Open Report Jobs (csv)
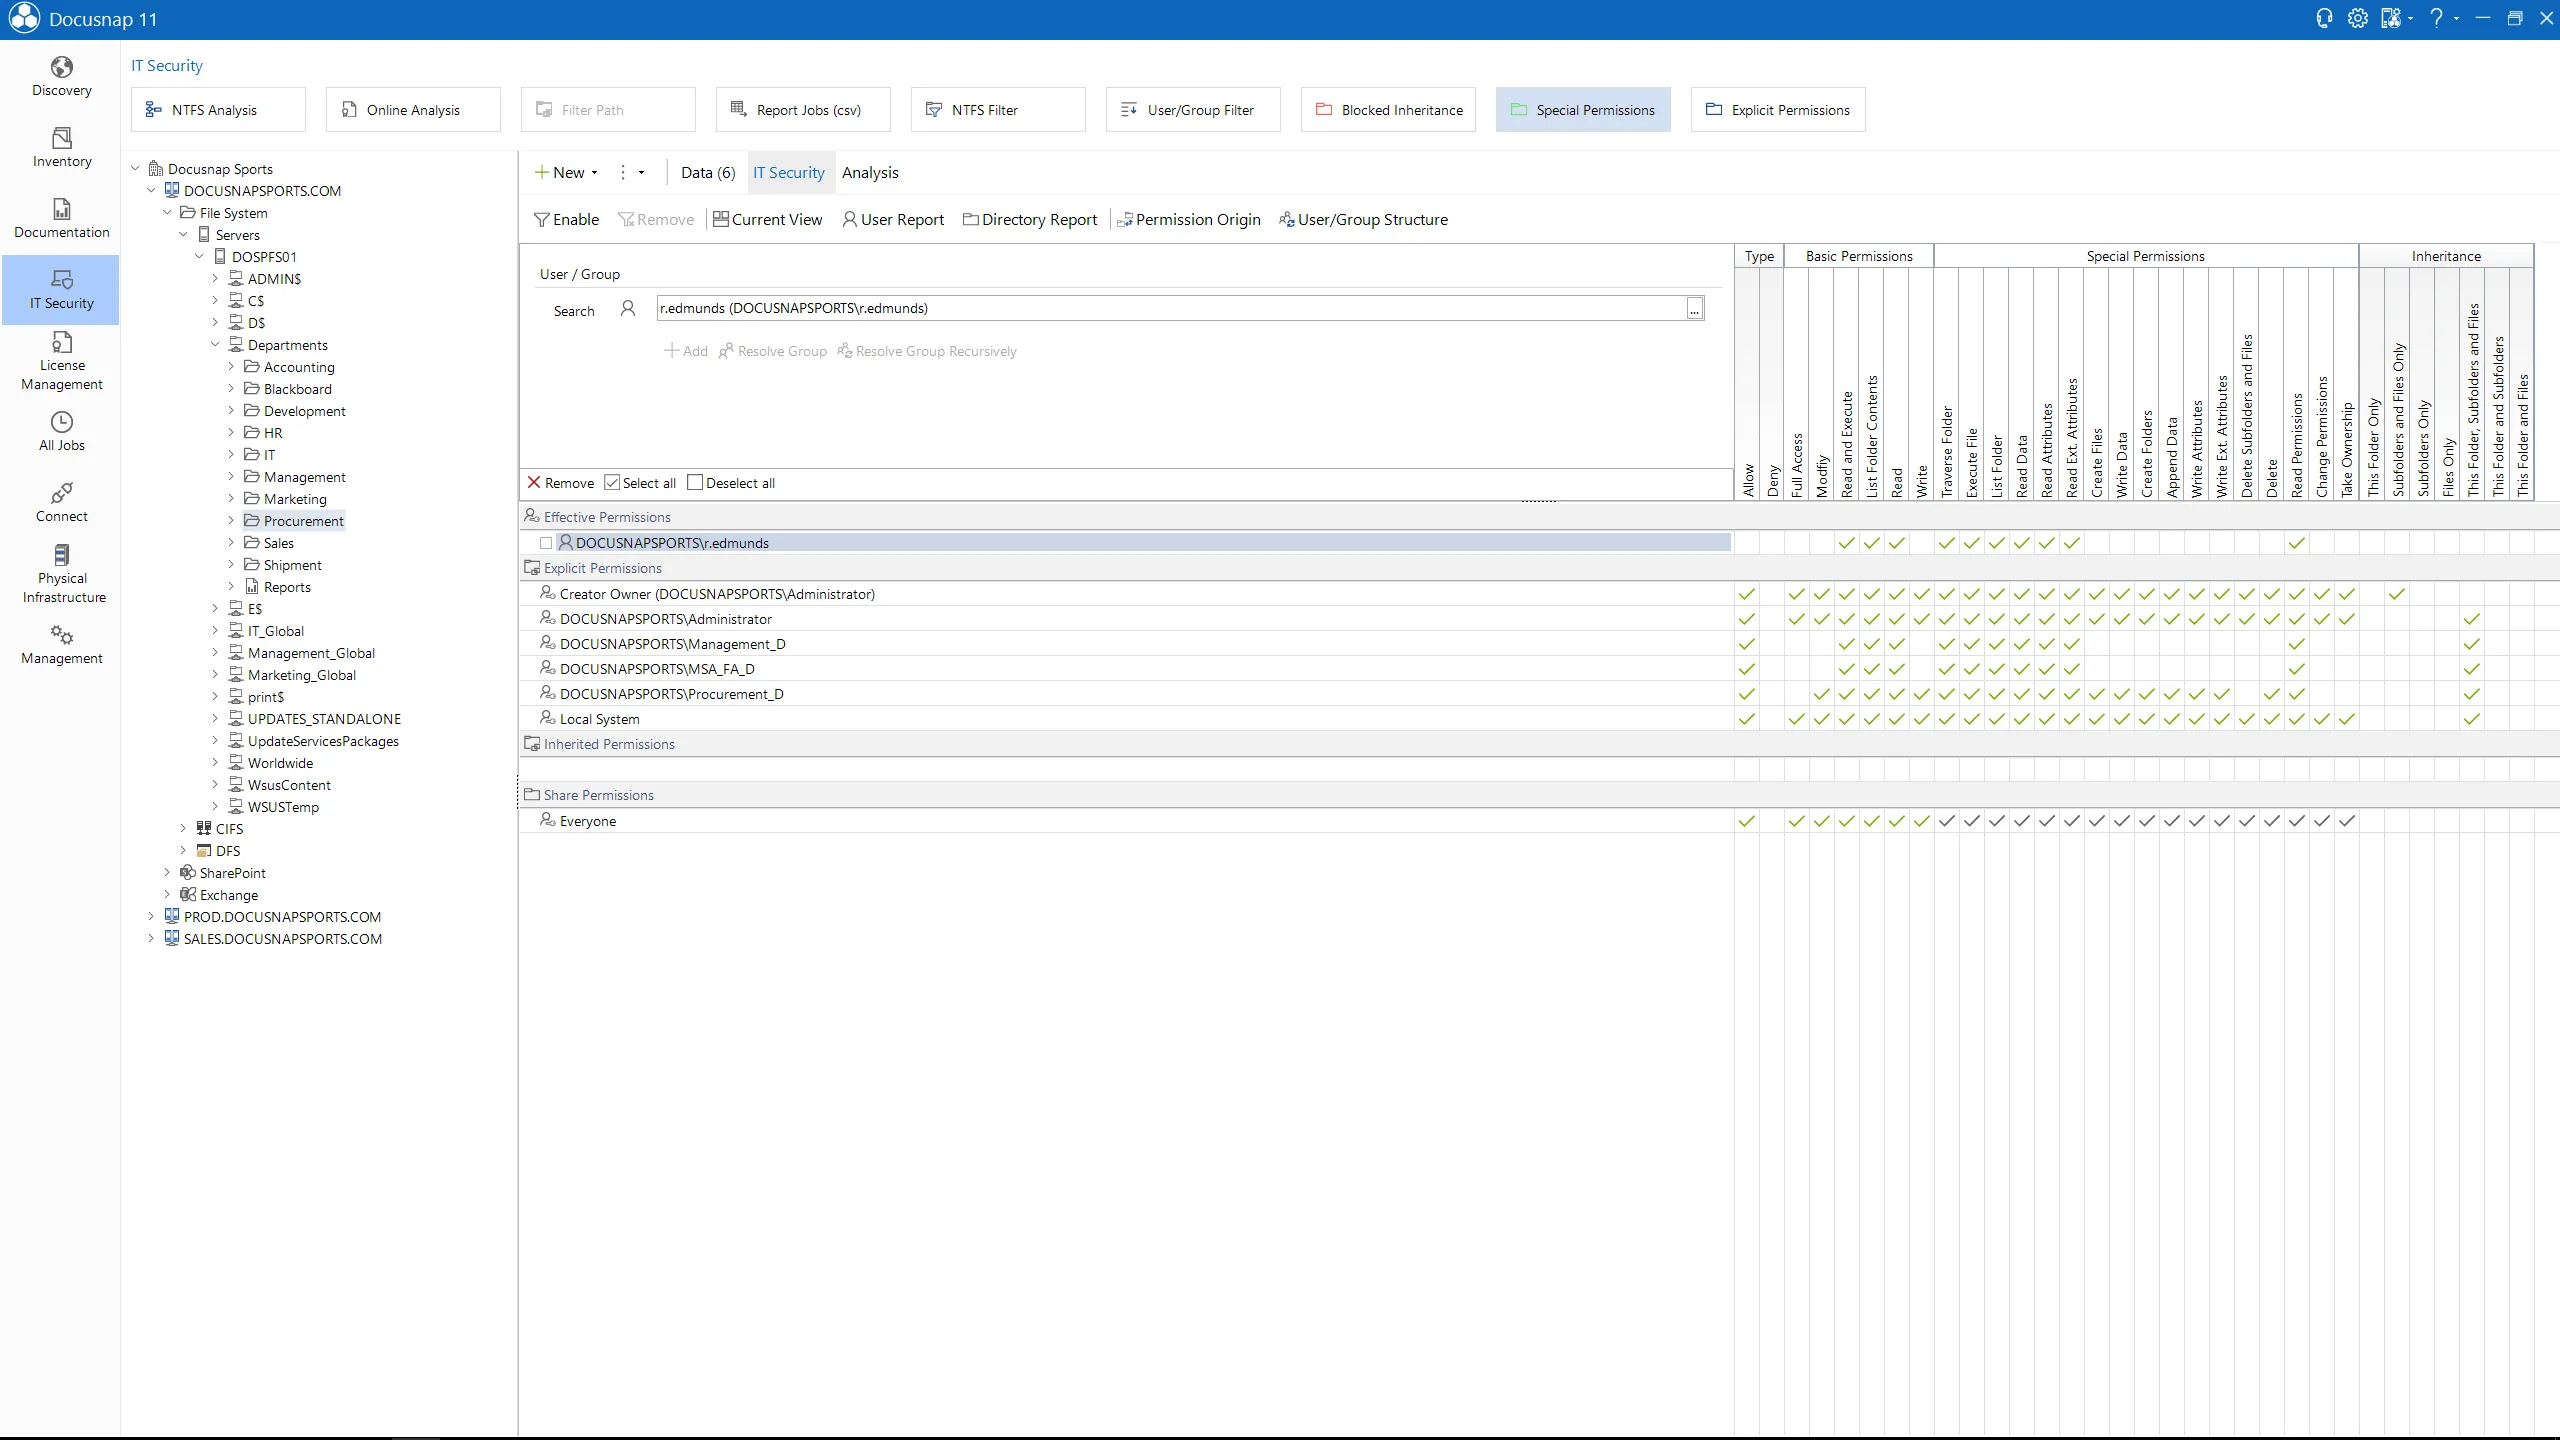2560x1440 pixels. pyautogui.click(x=803, y=110)
